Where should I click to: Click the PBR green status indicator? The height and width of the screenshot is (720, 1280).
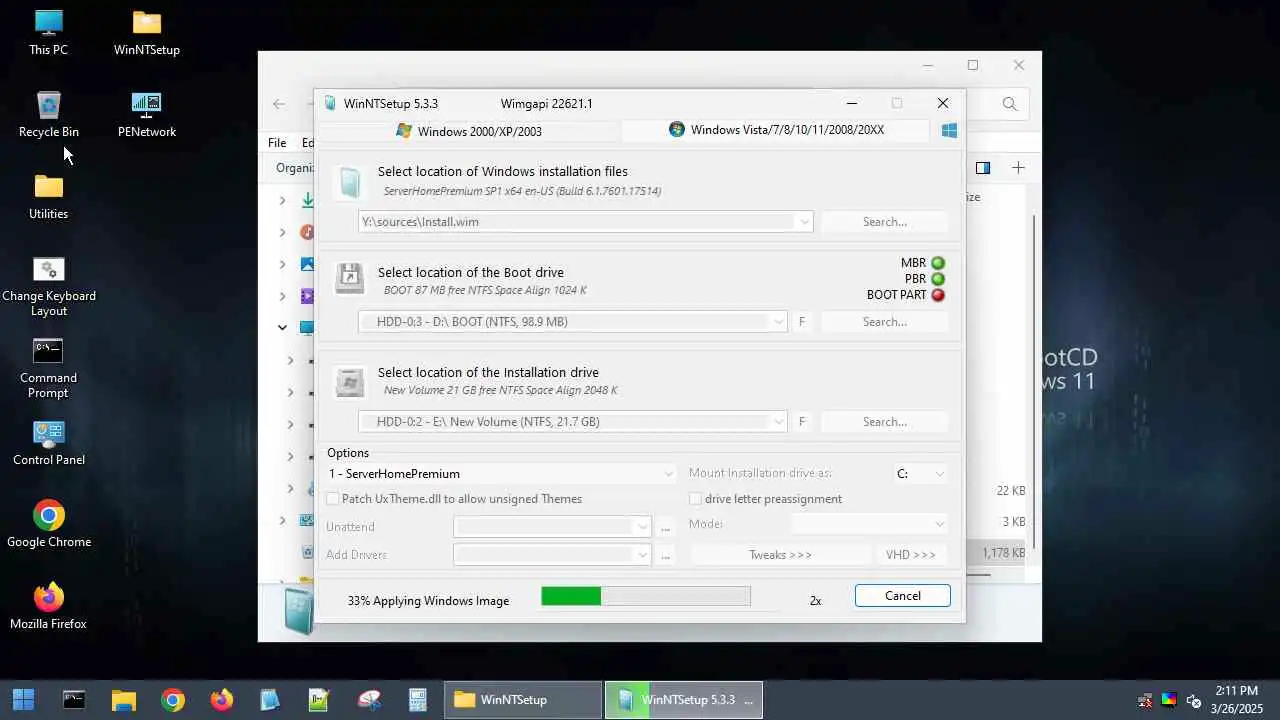[x=938, y=279]
